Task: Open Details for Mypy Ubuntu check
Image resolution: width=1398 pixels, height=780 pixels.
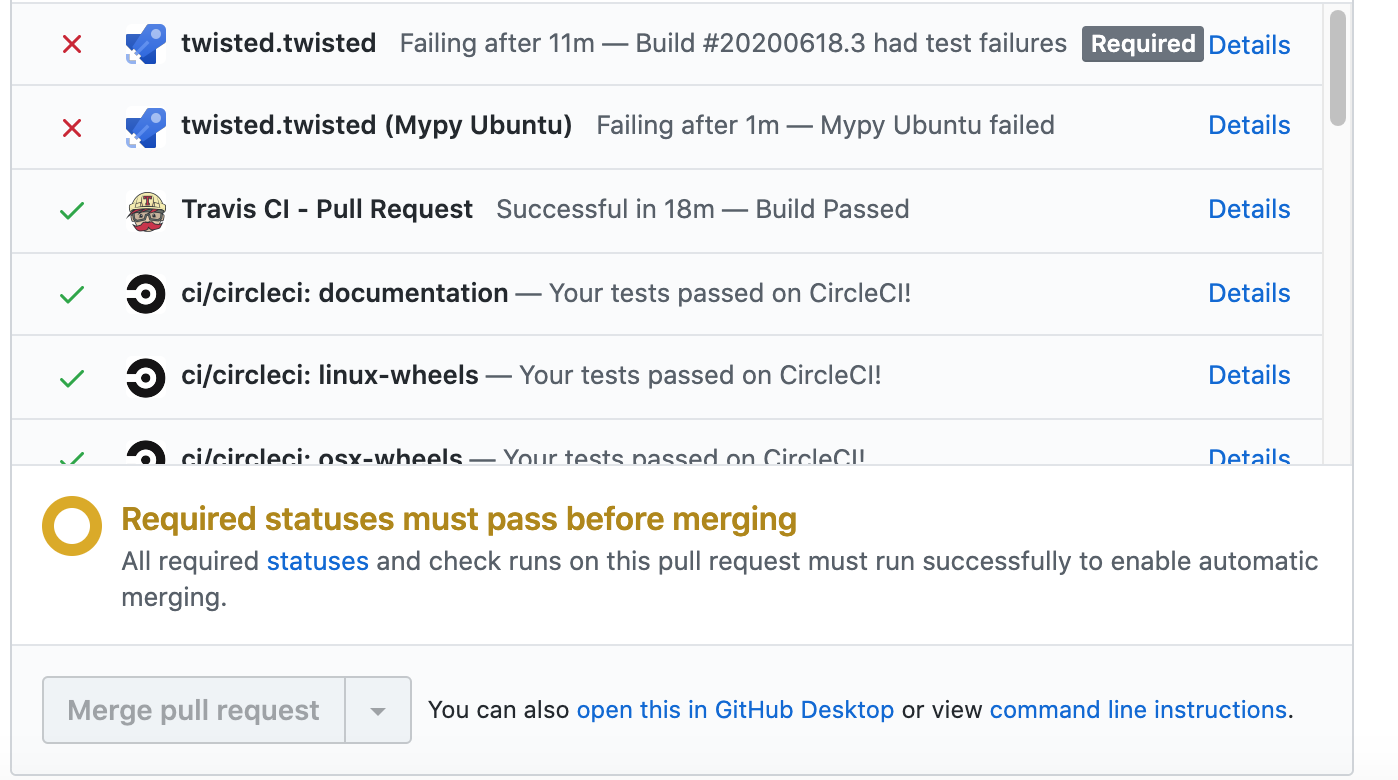Action: pyautogui.click(x=1249, y=125)
